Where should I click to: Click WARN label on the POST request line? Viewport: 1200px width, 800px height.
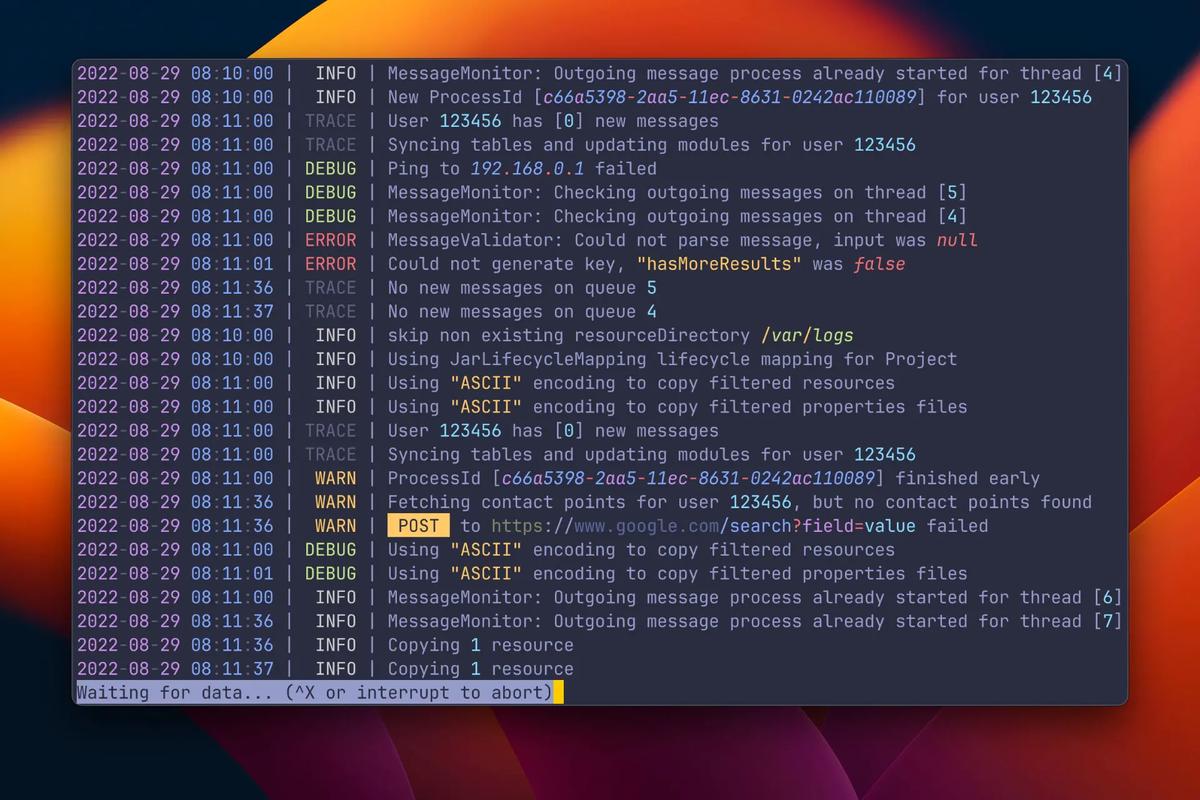point(335,526)
